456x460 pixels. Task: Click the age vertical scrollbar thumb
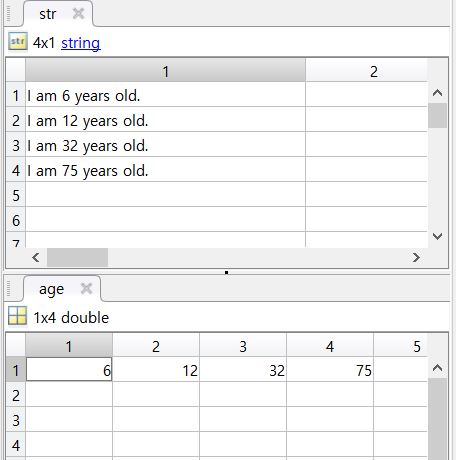tap(437, 419)
